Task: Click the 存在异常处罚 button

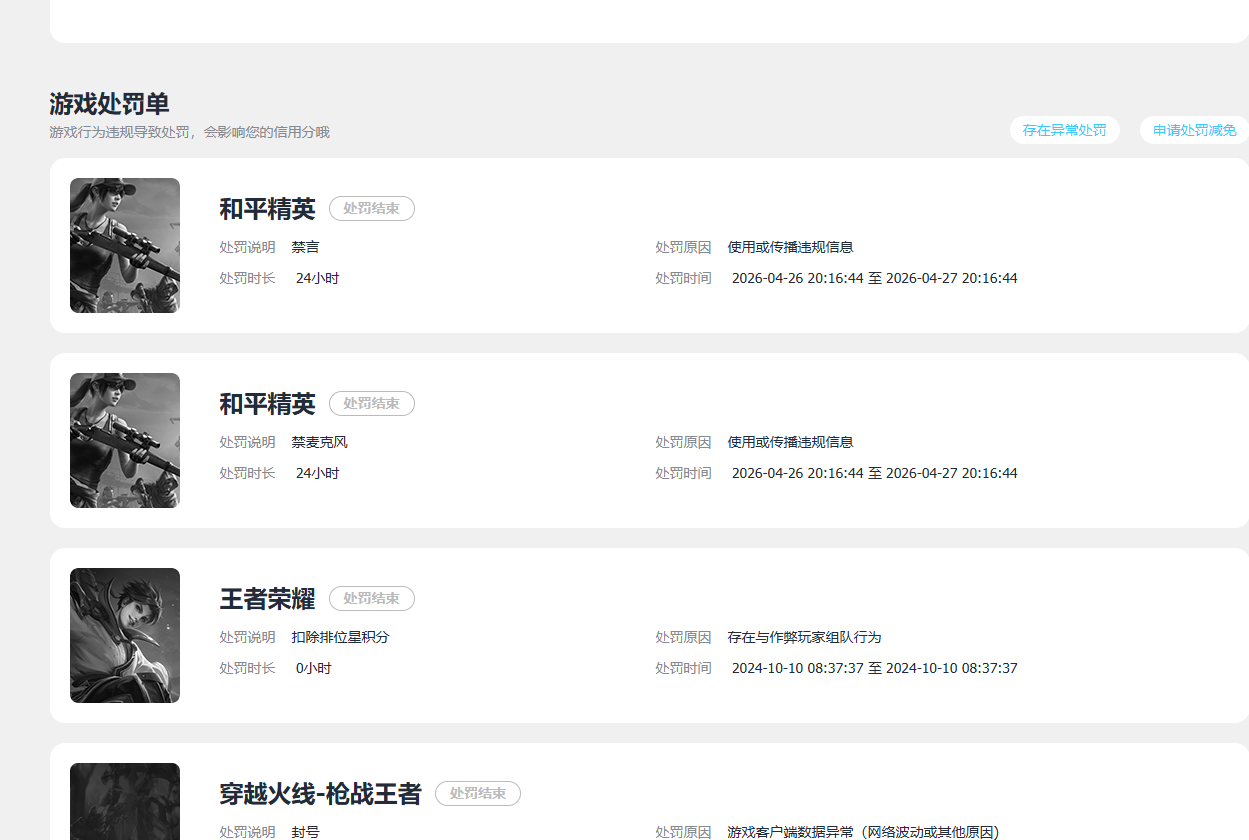Action: 1064,130
